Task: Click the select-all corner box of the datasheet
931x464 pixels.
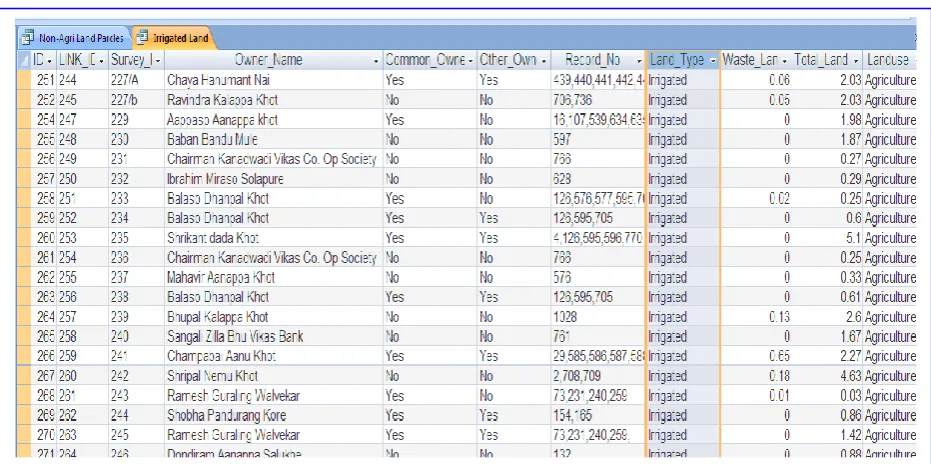Action: (x=24, y=60)
